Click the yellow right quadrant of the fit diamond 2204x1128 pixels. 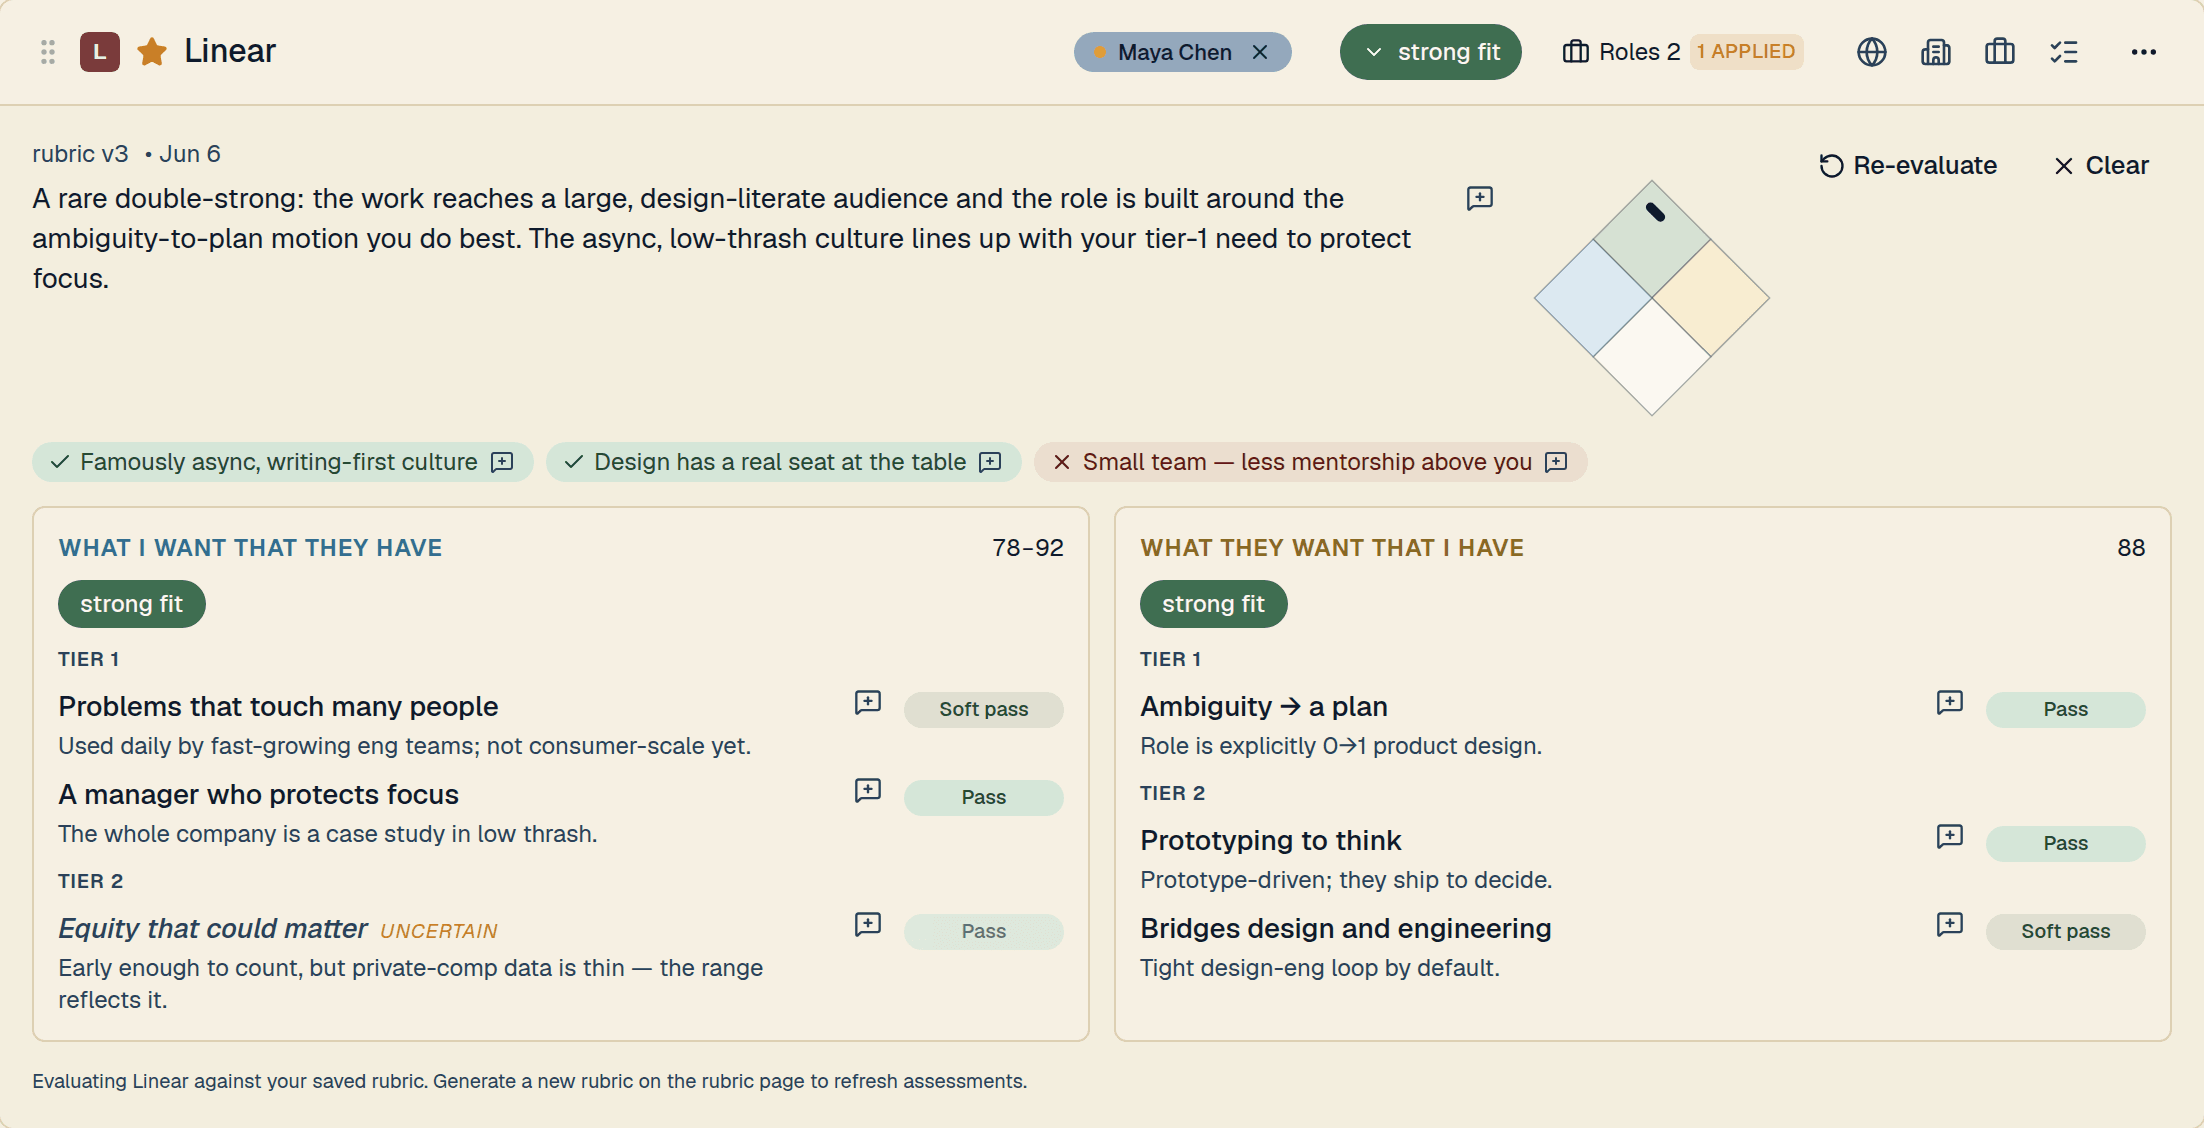(x=1711, y=298)
